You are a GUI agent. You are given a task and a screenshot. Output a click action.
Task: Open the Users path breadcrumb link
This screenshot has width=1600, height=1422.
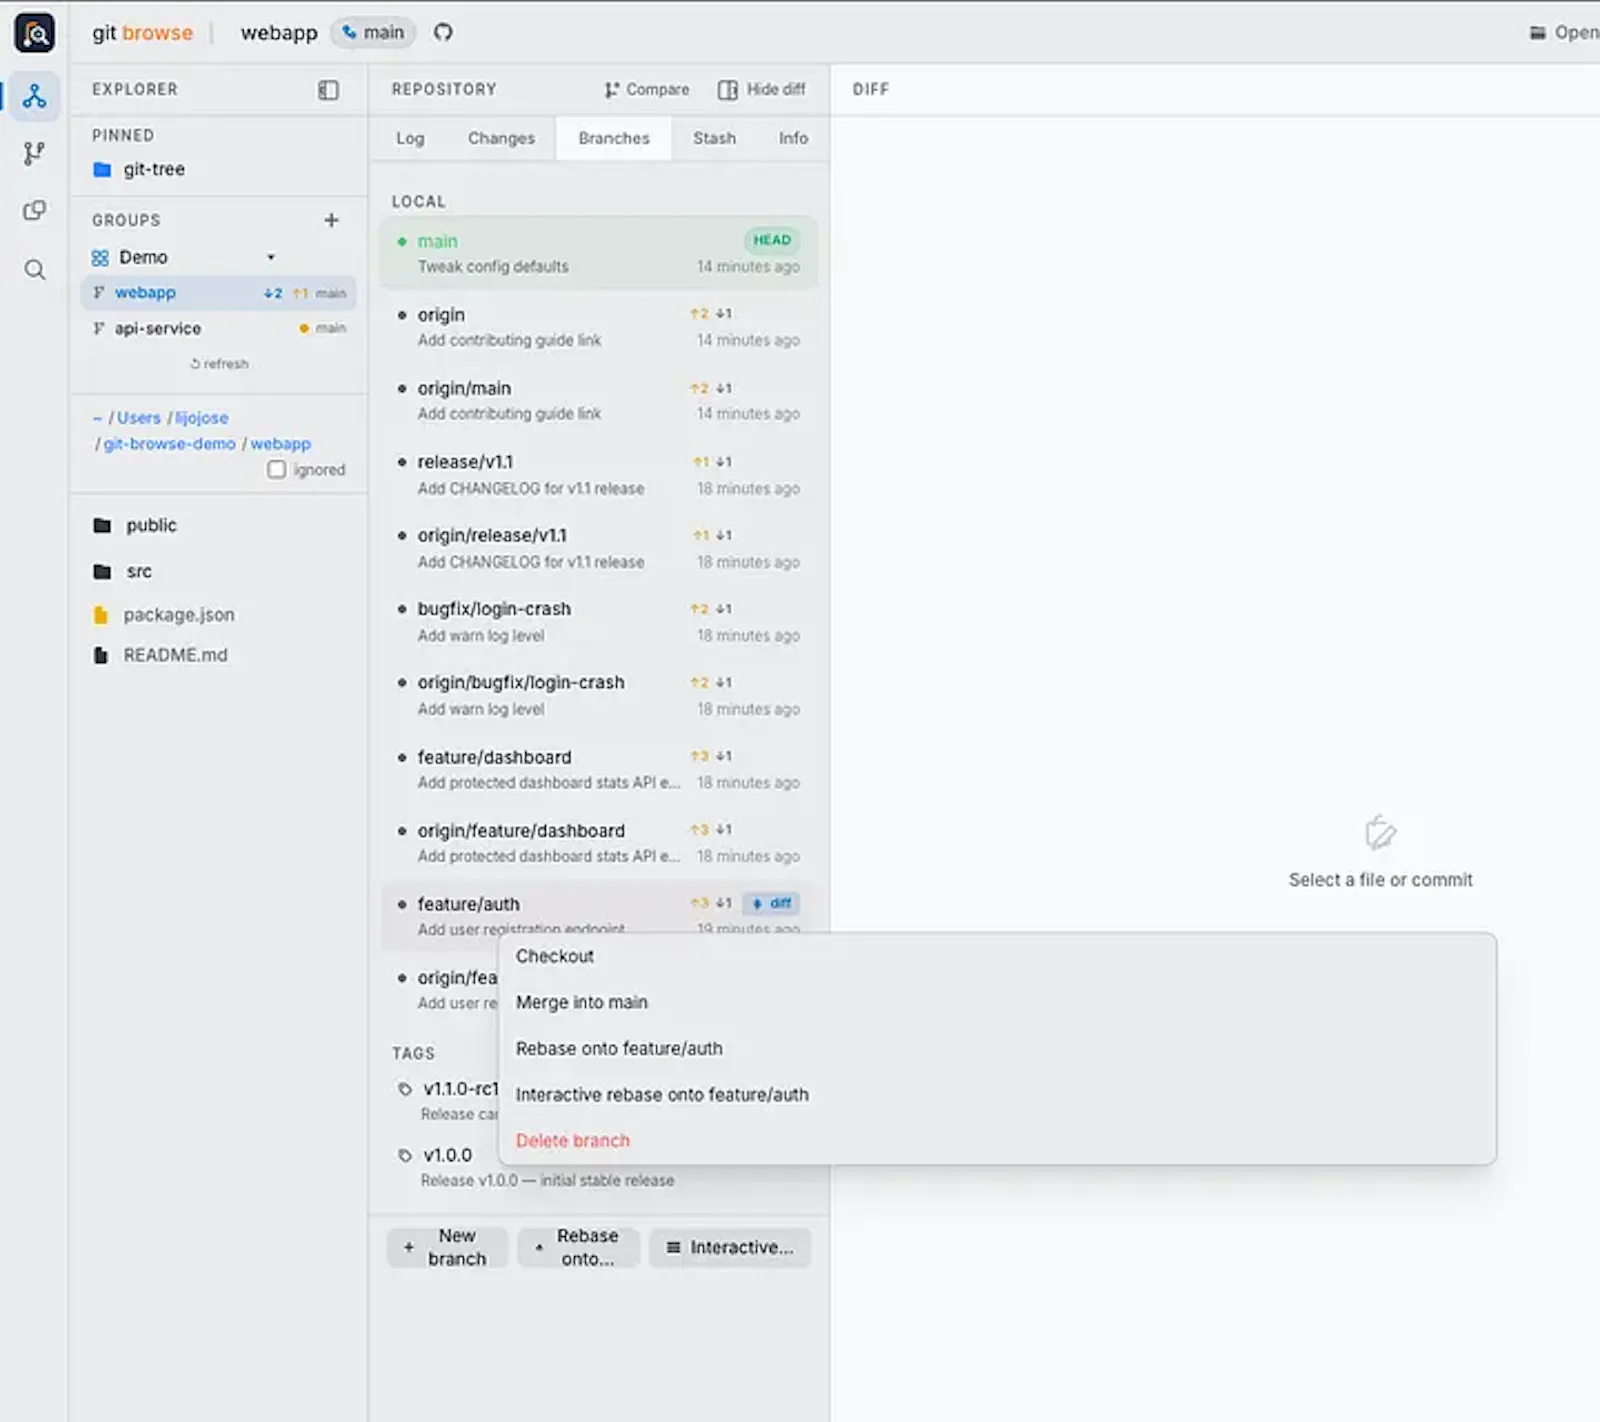point(138,418)
